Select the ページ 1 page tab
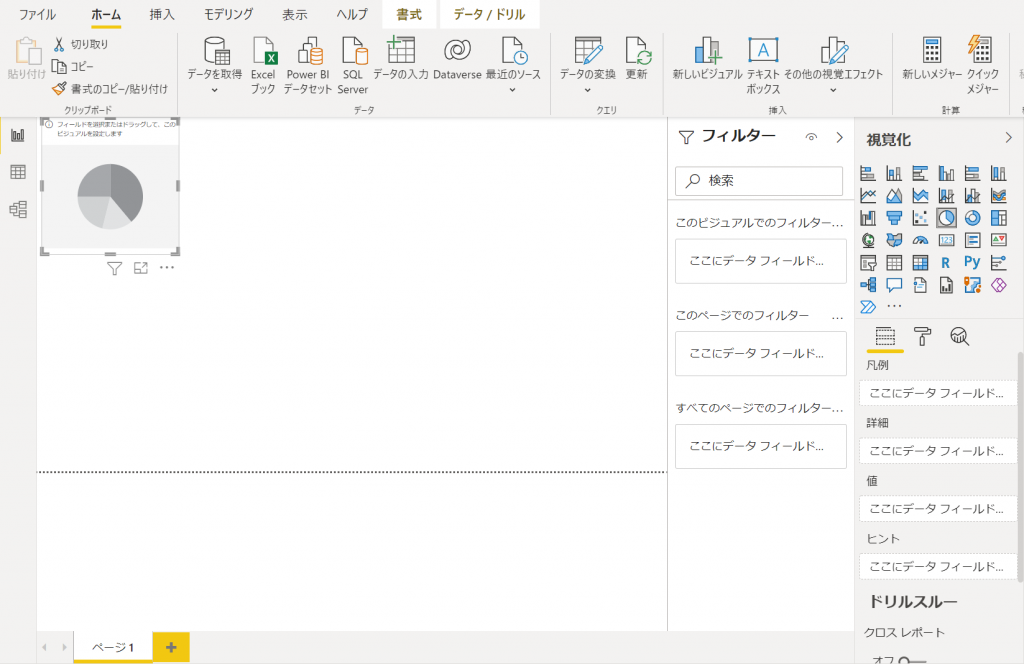The height and width of the screenshot is (664, 1024). [x=113, y=647]
